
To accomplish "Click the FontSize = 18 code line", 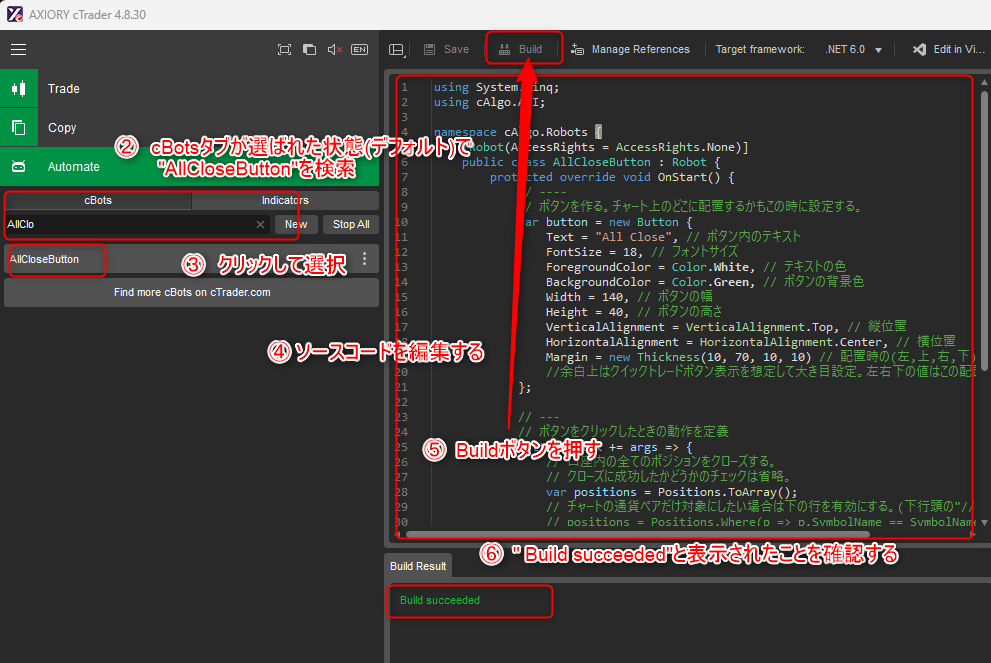I will 641,252.
